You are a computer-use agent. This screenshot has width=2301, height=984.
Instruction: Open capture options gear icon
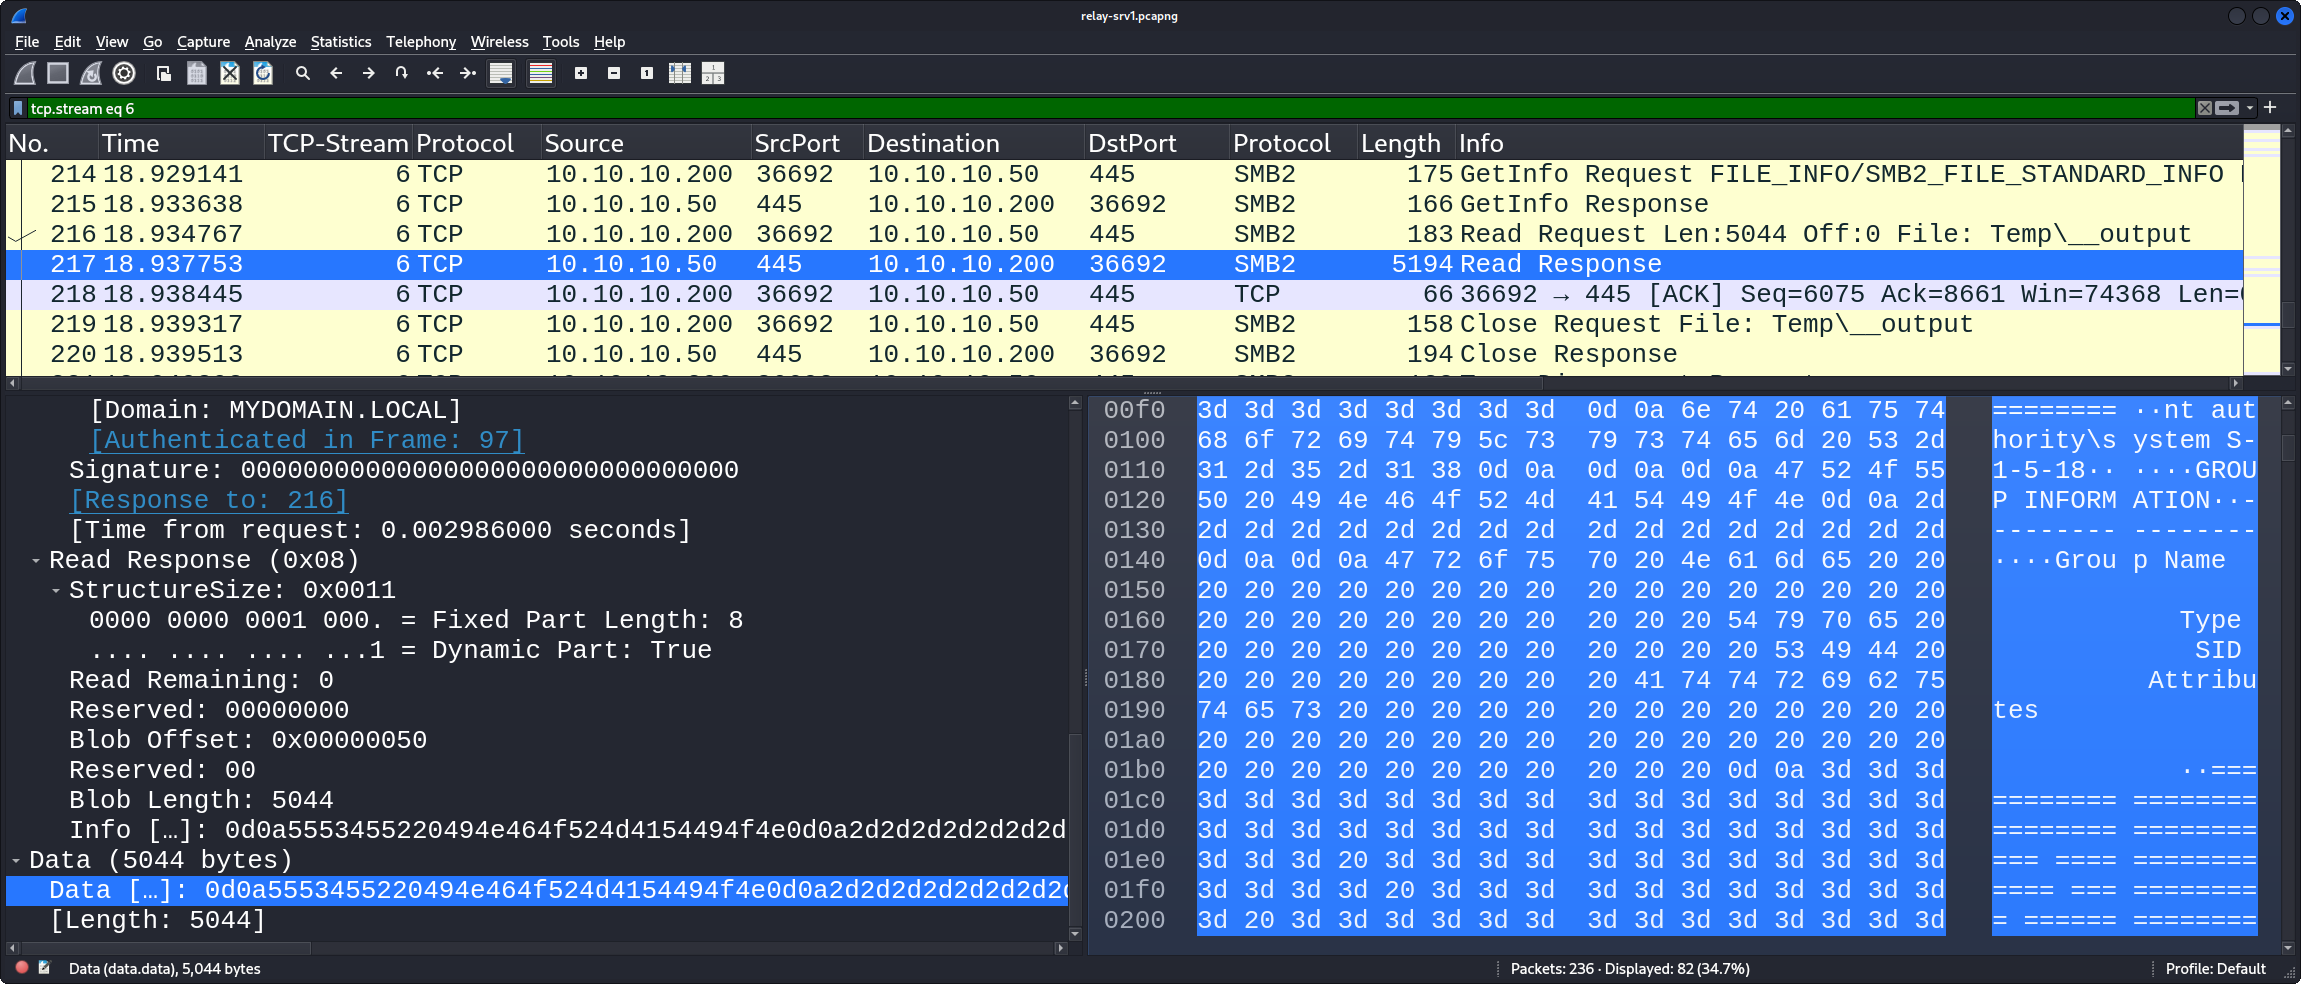(124, 73)
